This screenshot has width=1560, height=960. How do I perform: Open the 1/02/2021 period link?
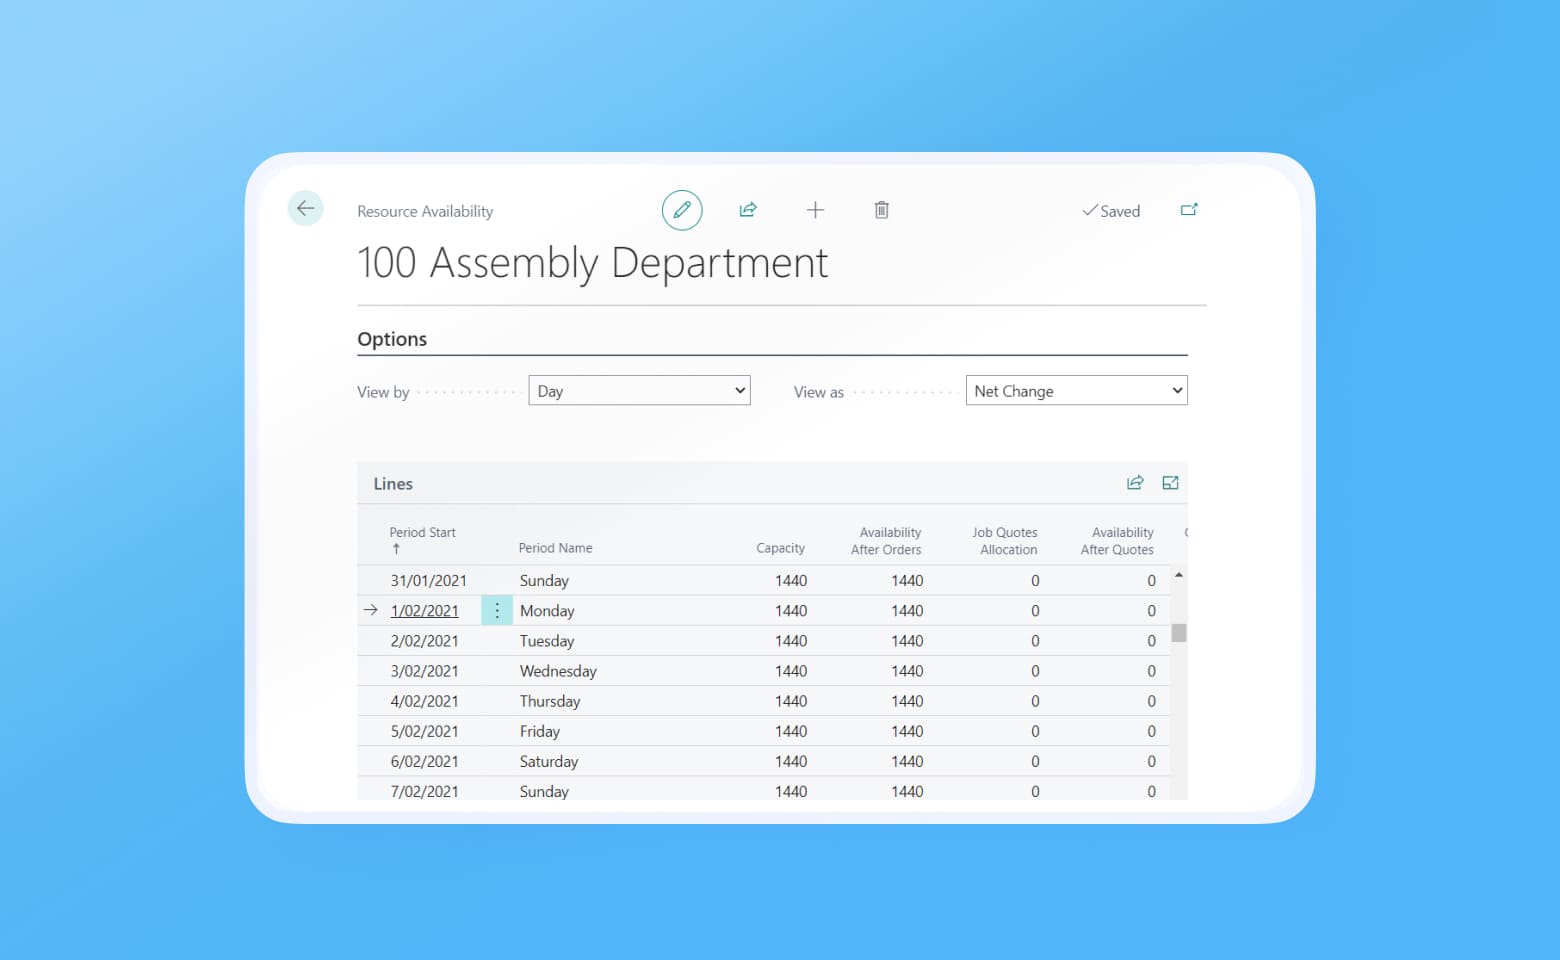click(x=425, y=611)
